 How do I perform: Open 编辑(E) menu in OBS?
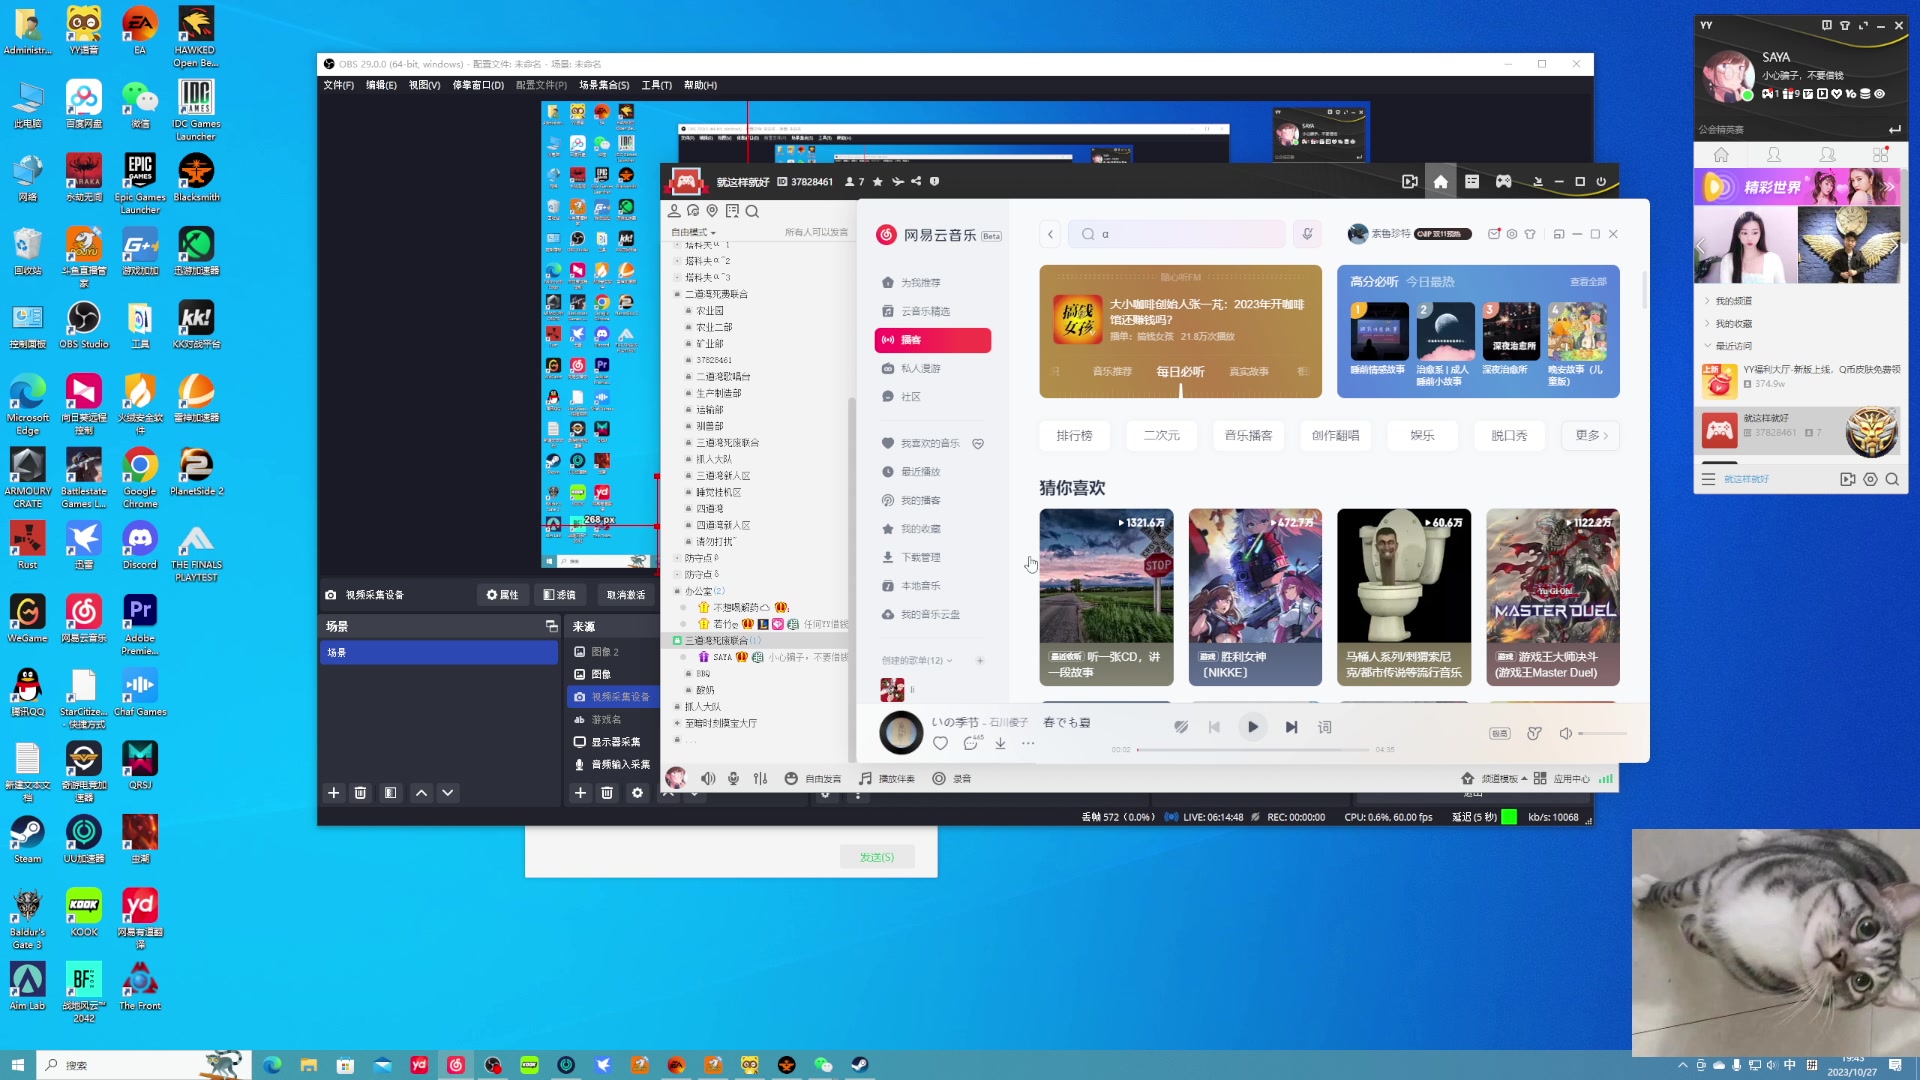click(381, 85)
